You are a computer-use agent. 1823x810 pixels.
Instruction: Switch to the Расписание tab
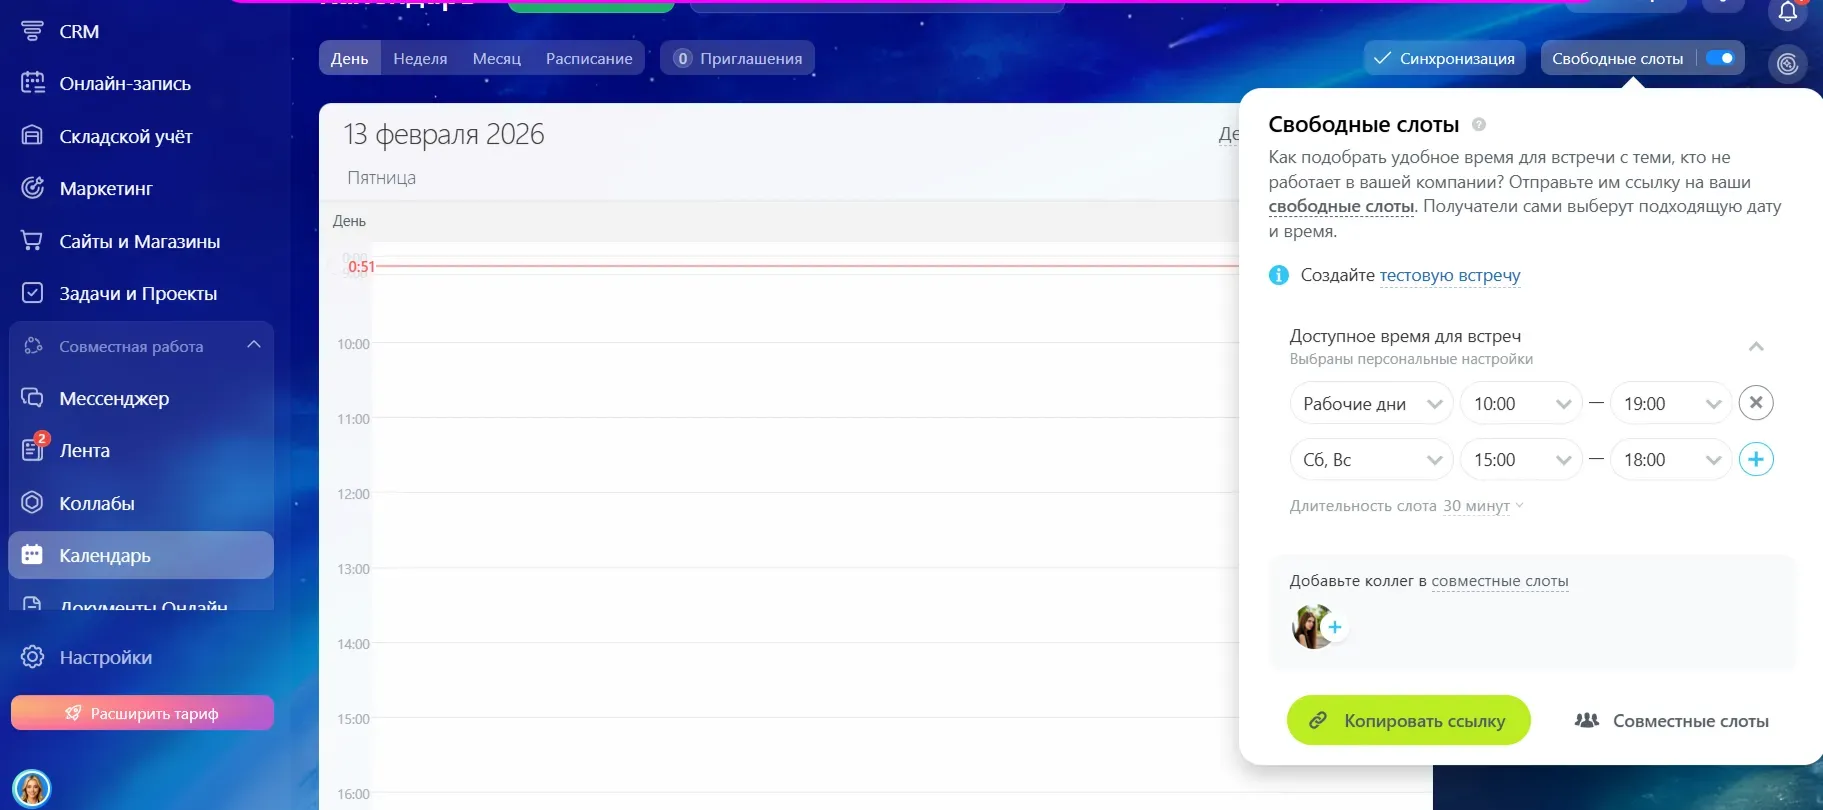tap(588, 58)
